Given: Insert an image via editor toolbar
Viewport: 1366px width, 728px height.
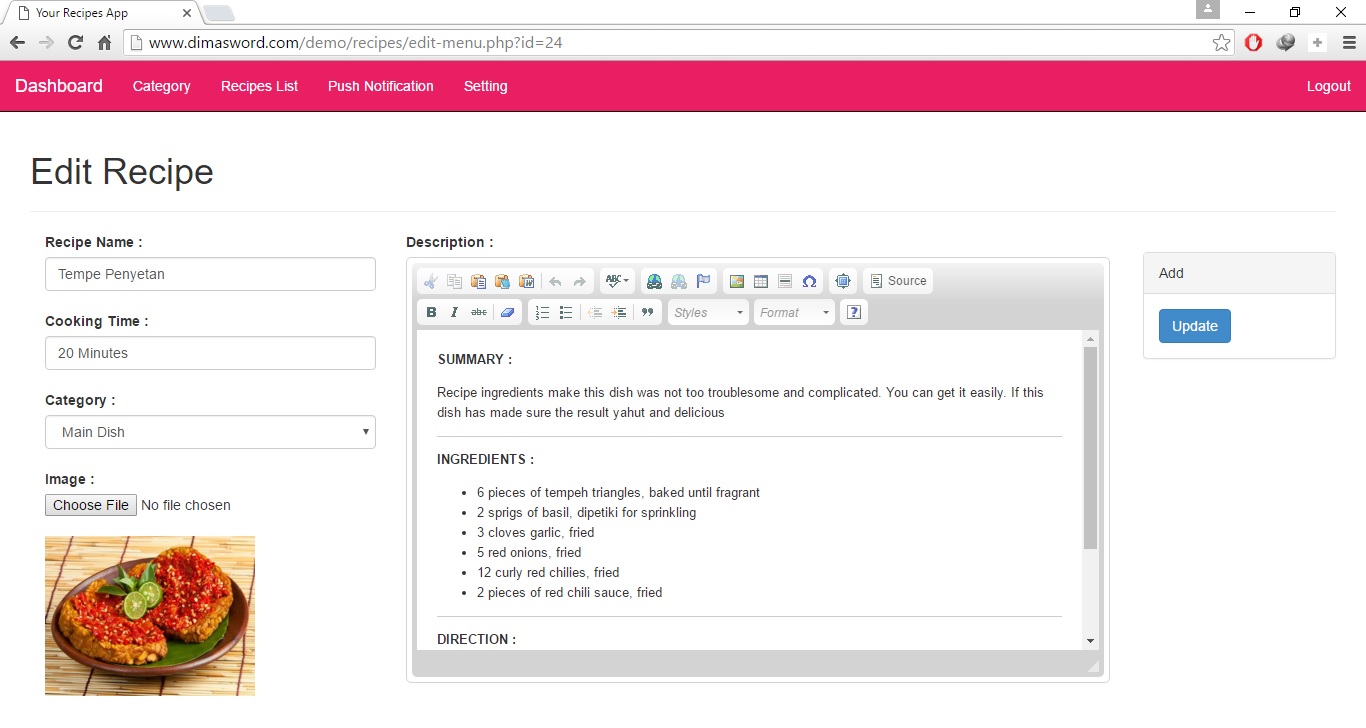Looking at the screenshot, I should (737, 281).
